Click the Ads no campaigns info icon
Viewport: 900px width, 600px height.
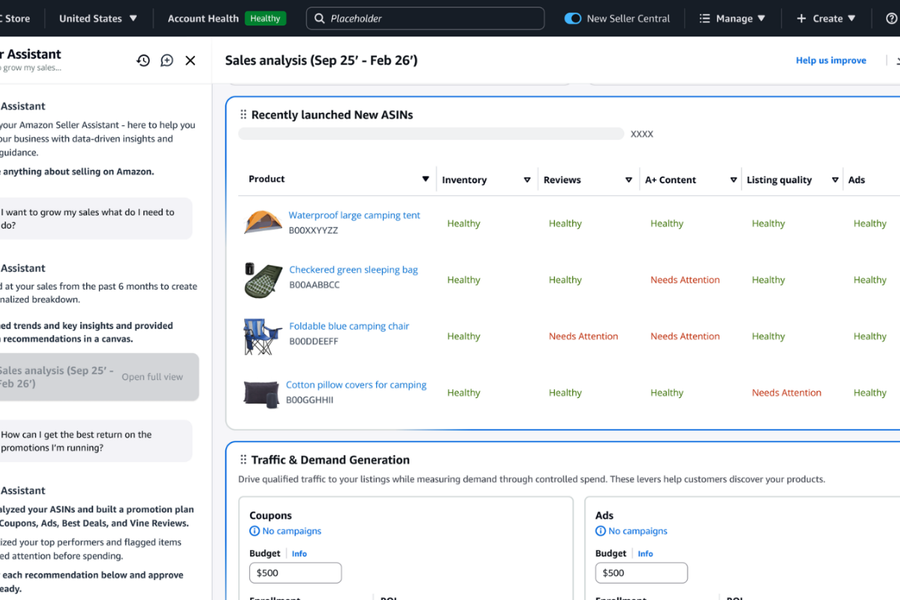coord(600,531)
